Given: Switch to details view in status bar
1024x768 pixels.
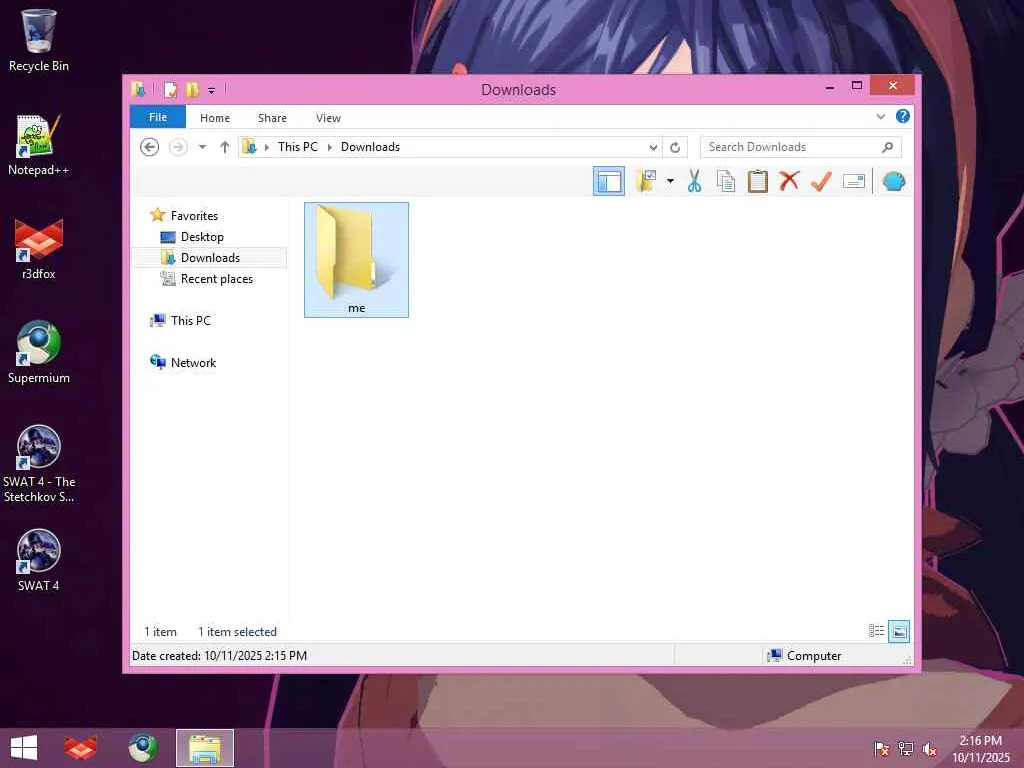Looking at the screenshot, I should [876, 631].
